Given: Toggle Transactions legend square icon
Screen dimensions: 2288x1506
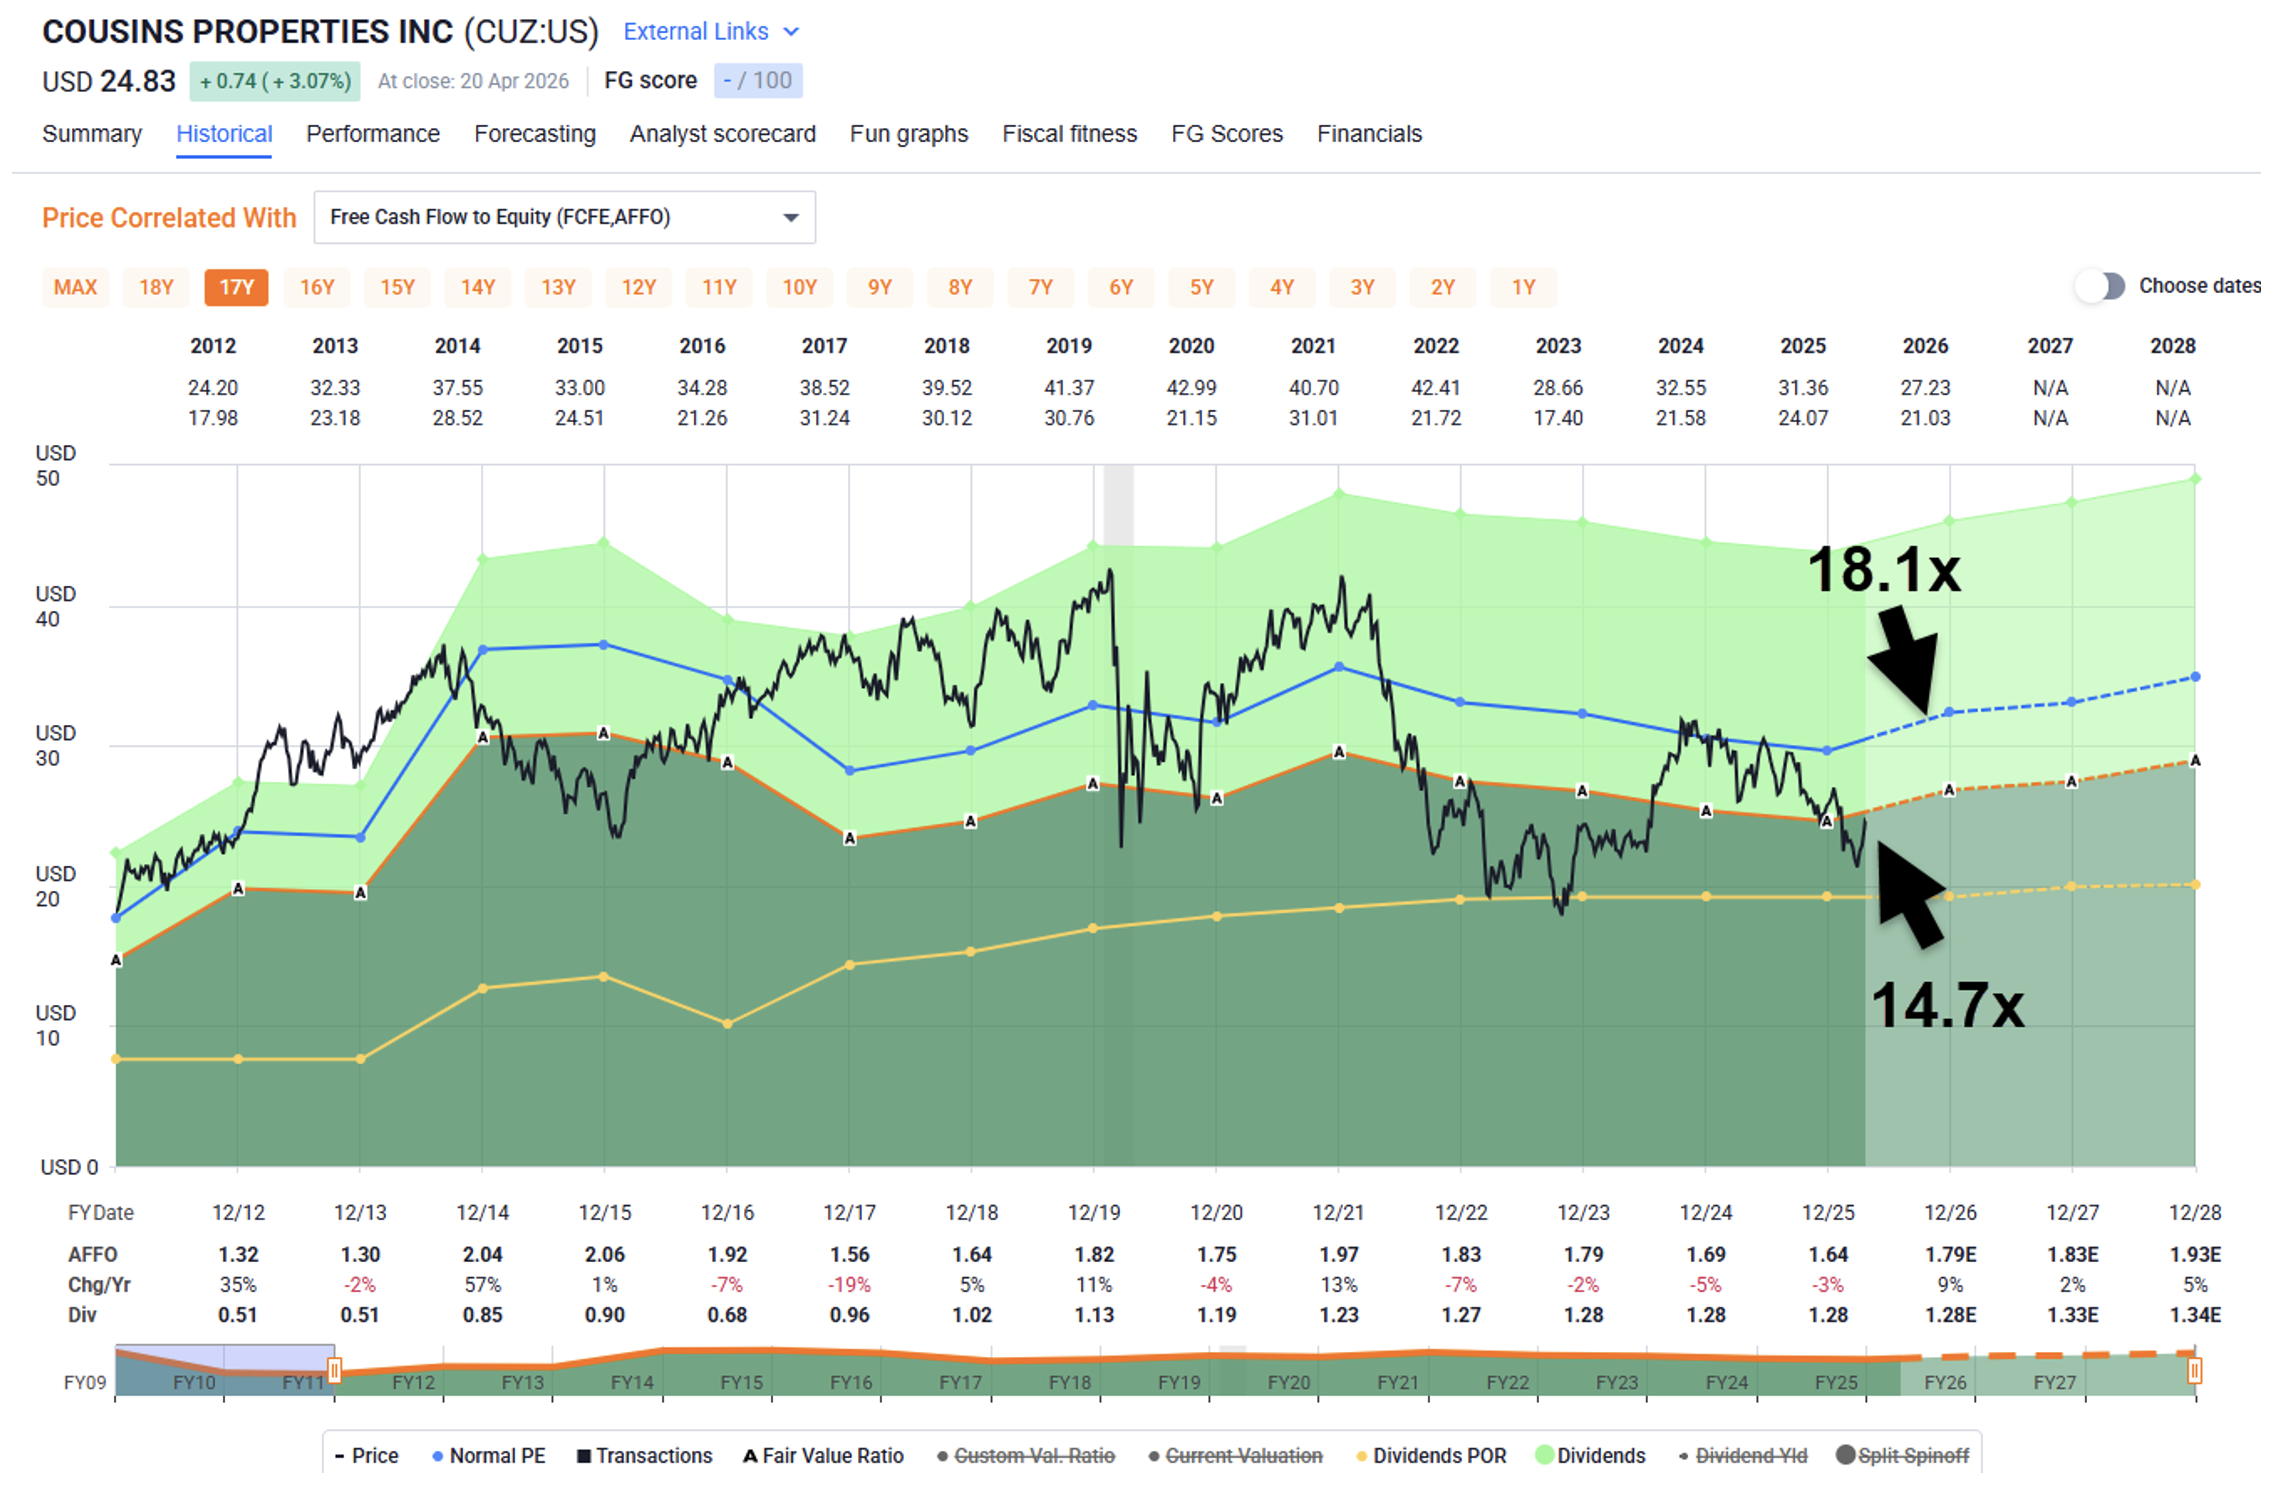Looking at the screenshot, I should (x=584, y=1457).
